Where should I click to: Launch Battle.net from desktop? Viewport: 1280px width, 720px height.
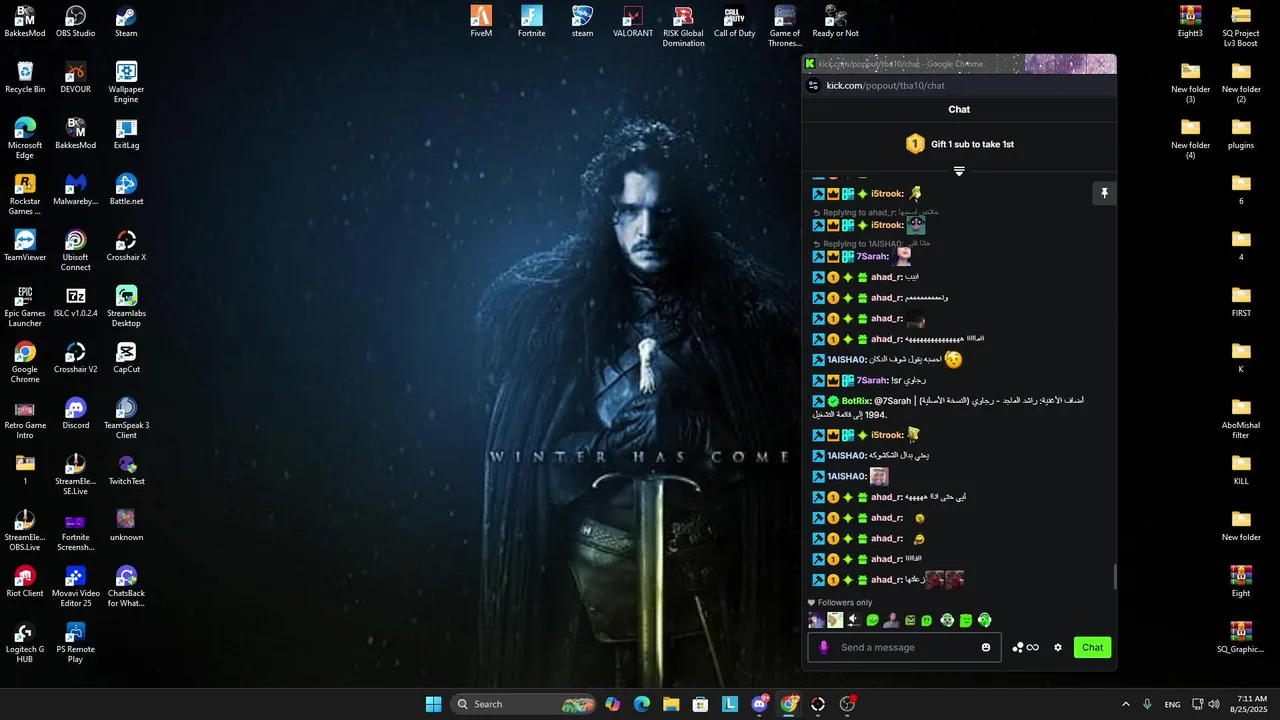point(126,189)
